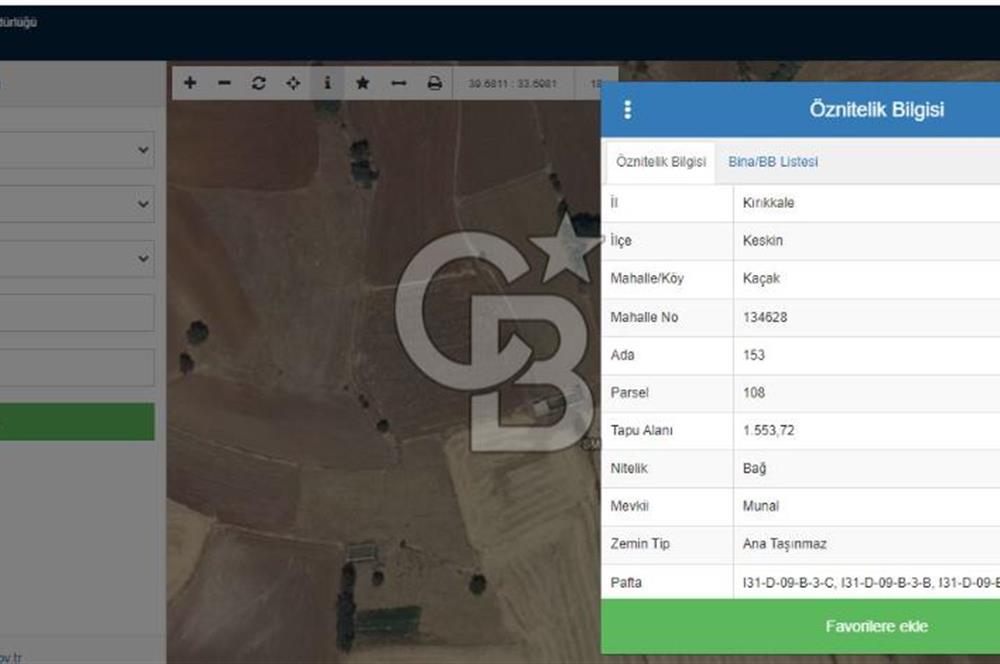Switch to the Bina/BB Listesi tab
The width and height of the screenshot is (1000, 664).
pyautogui.click(x=773, y=162)
